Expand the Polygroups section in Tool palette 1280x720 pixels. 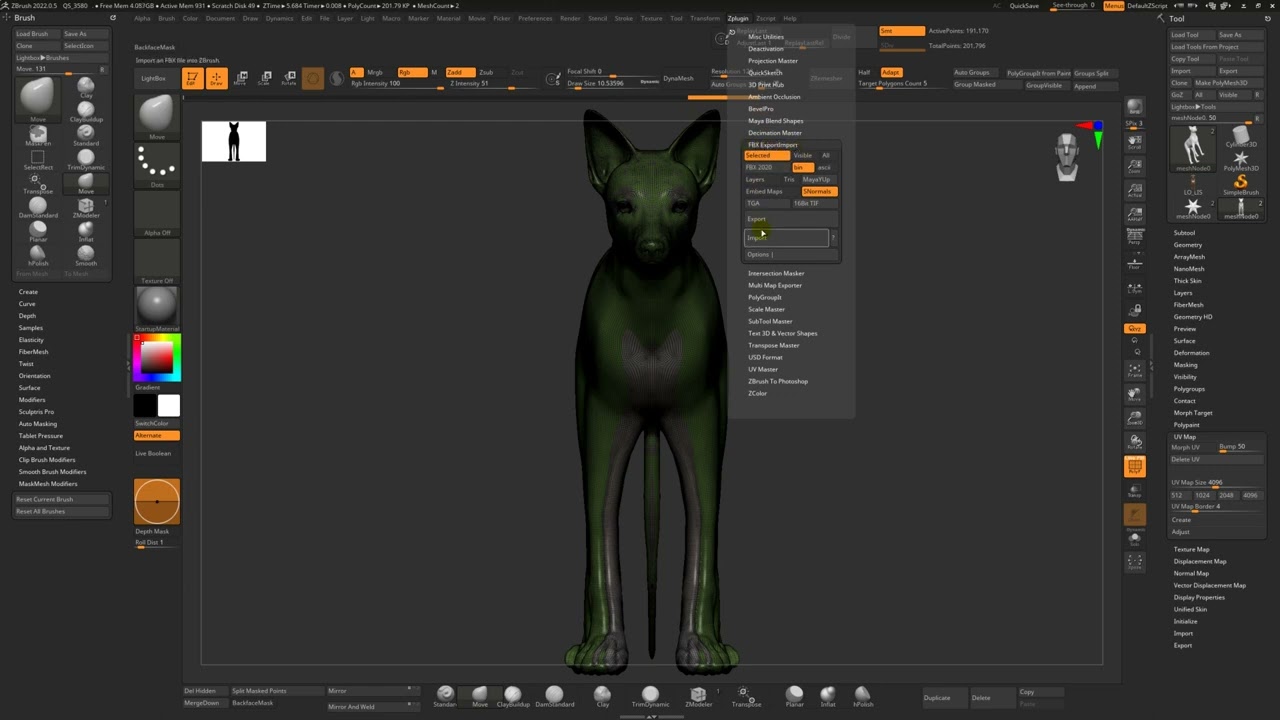(1189, 389)
